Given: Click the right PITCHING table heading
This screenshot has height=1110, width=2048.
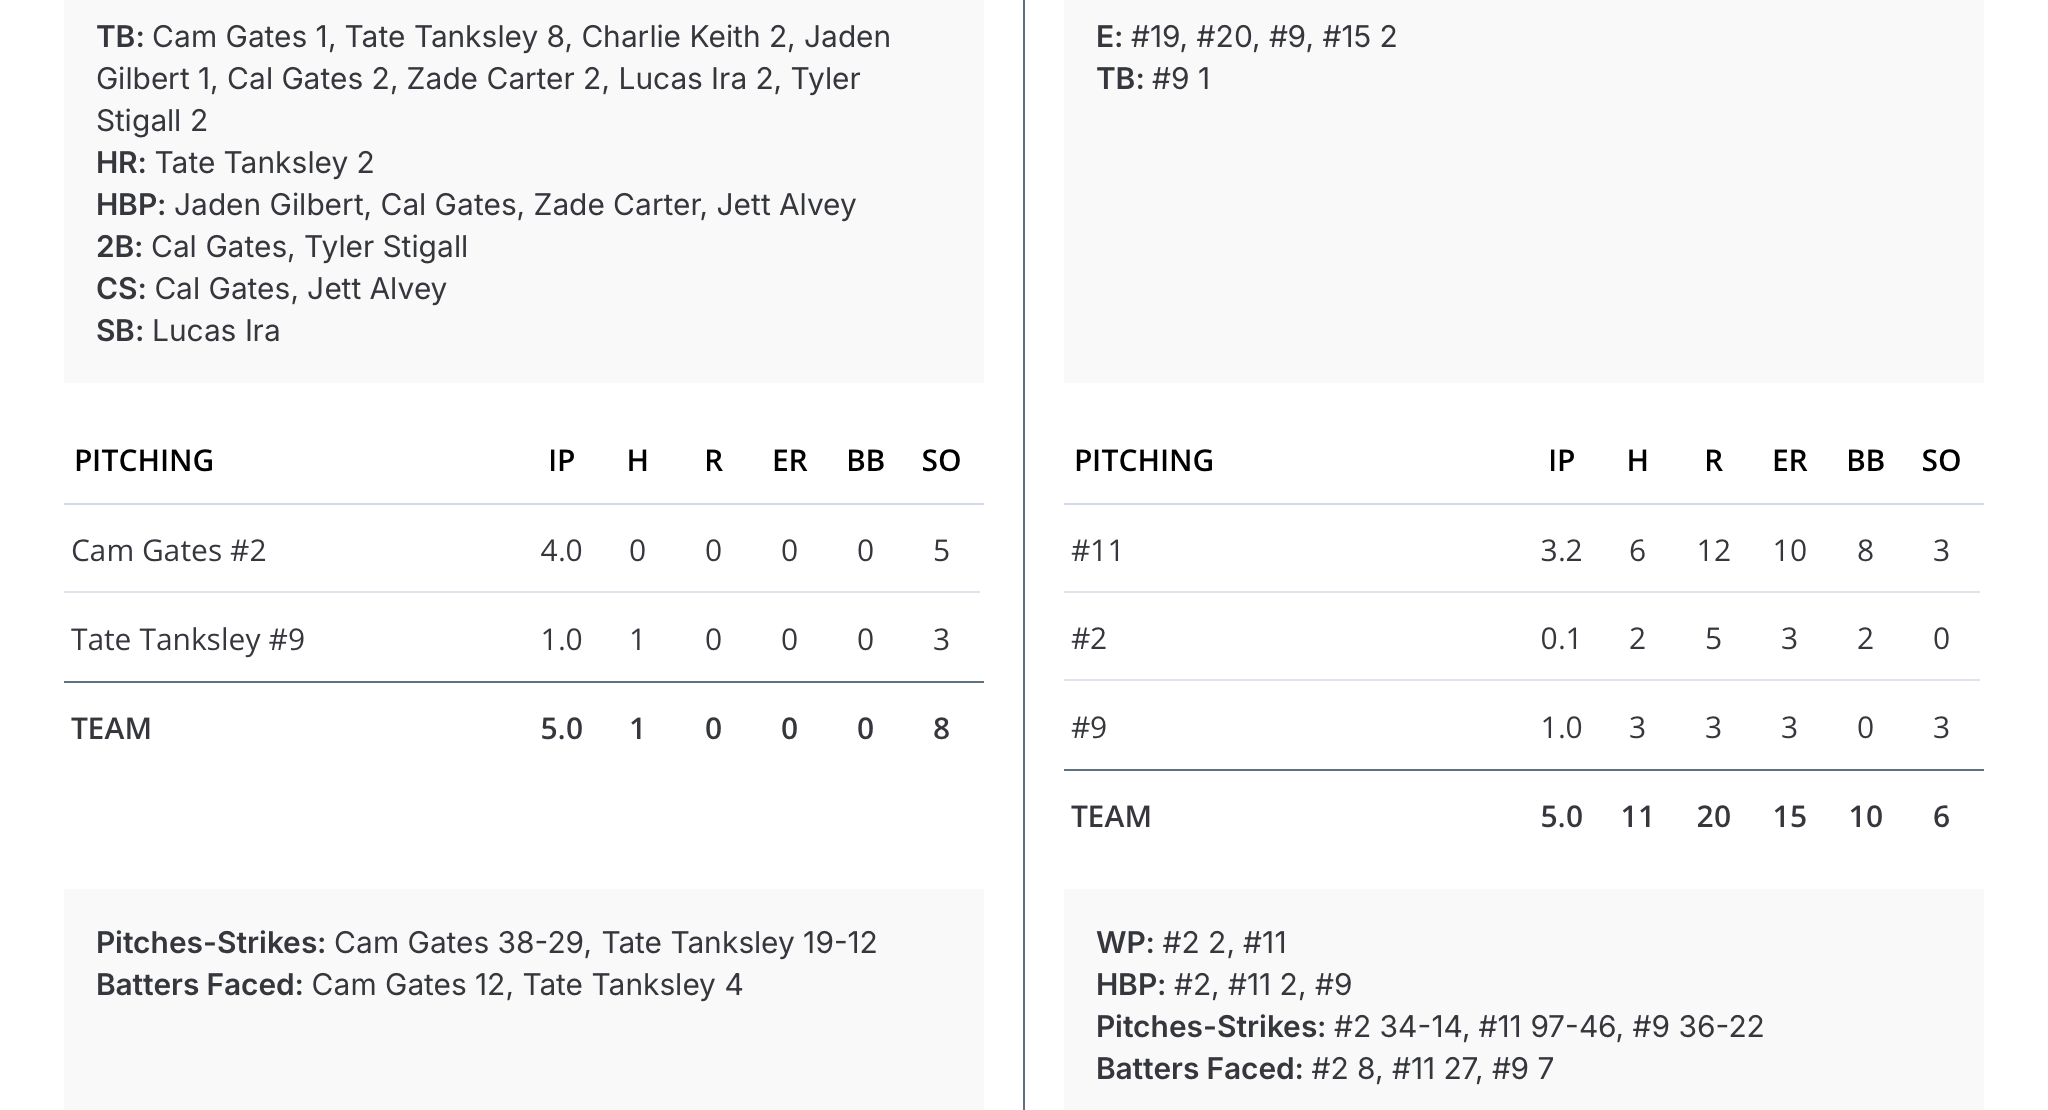Looking at the screenshot, I should (1144, 460).
